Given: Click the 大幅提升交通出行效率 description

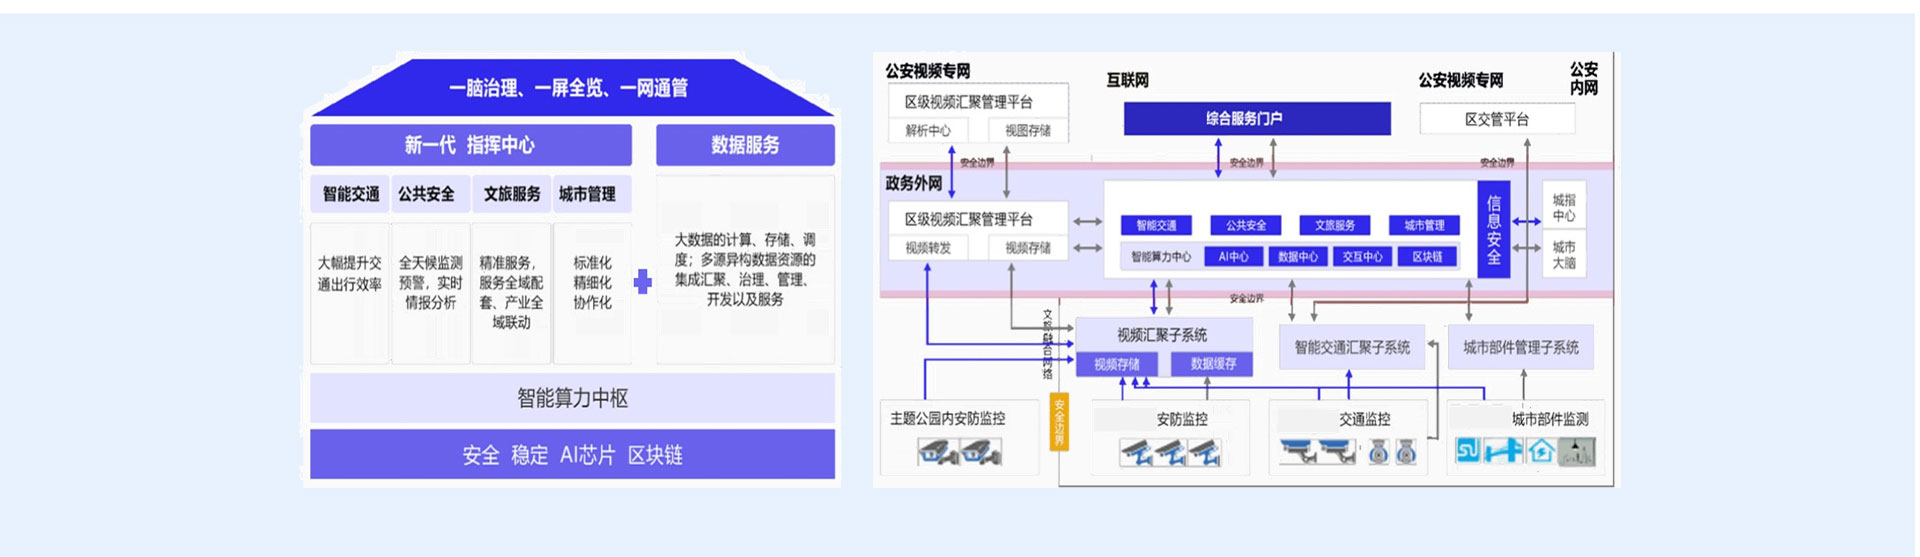Looking at the screenshot, I should coord(350,273).
